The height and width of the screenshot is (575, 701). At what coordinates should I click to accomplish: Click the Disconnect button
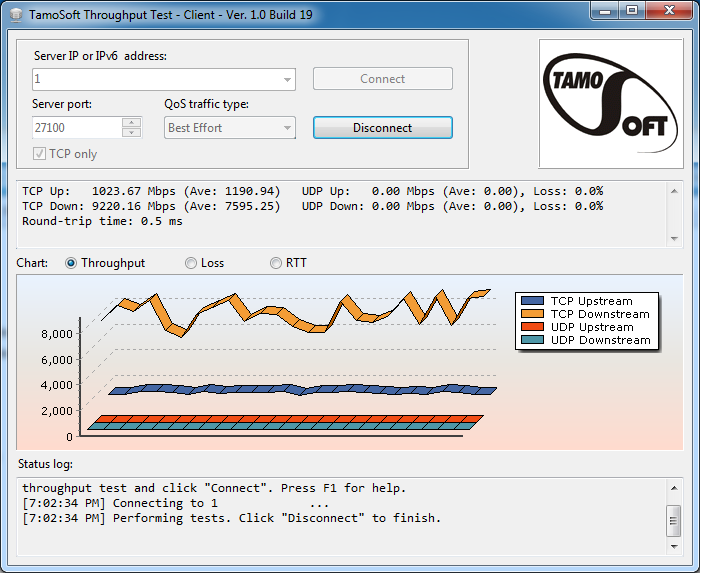pos(383,128)
